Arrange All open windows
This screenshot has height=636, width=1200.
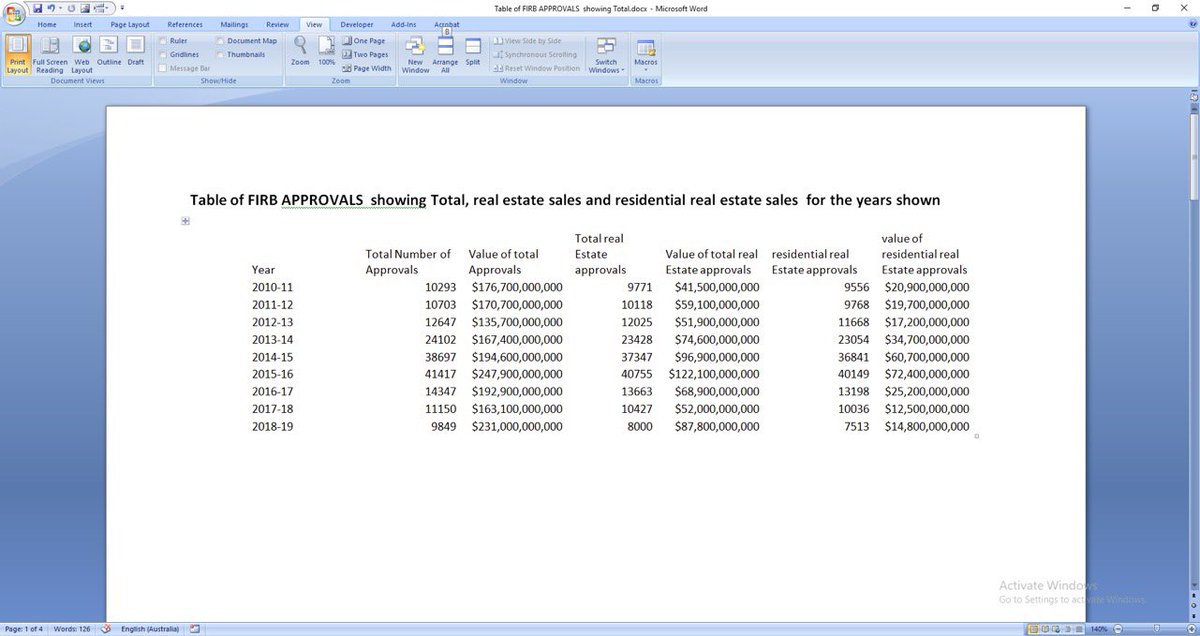tap(445, 55)
